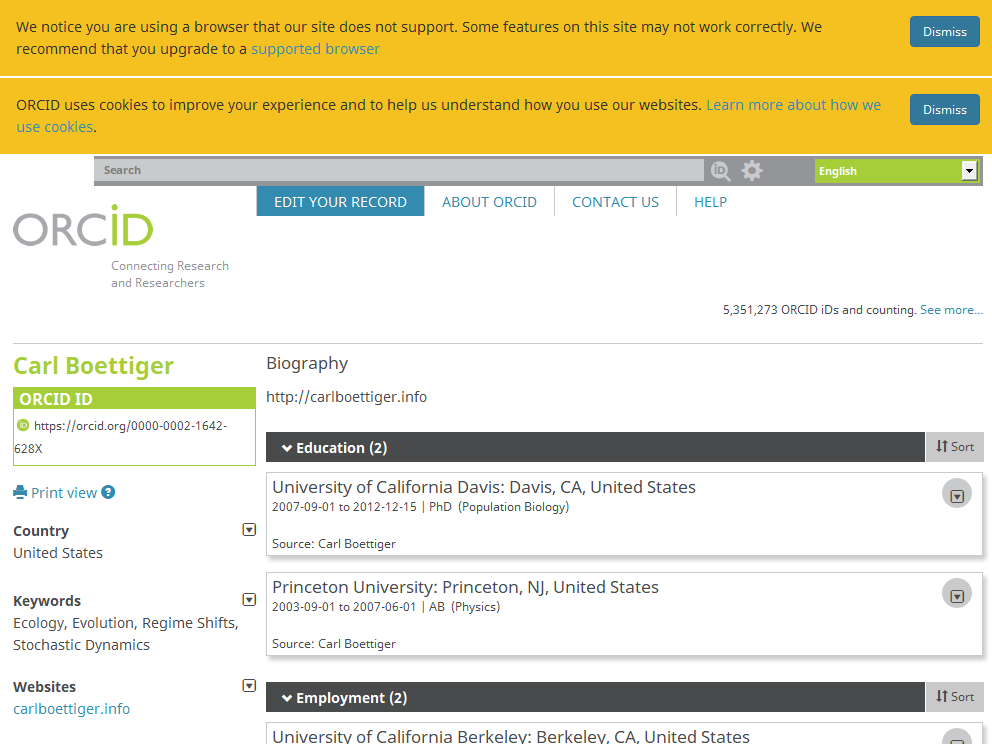Visit the carlboettiger.info website link

pos(71,708)
